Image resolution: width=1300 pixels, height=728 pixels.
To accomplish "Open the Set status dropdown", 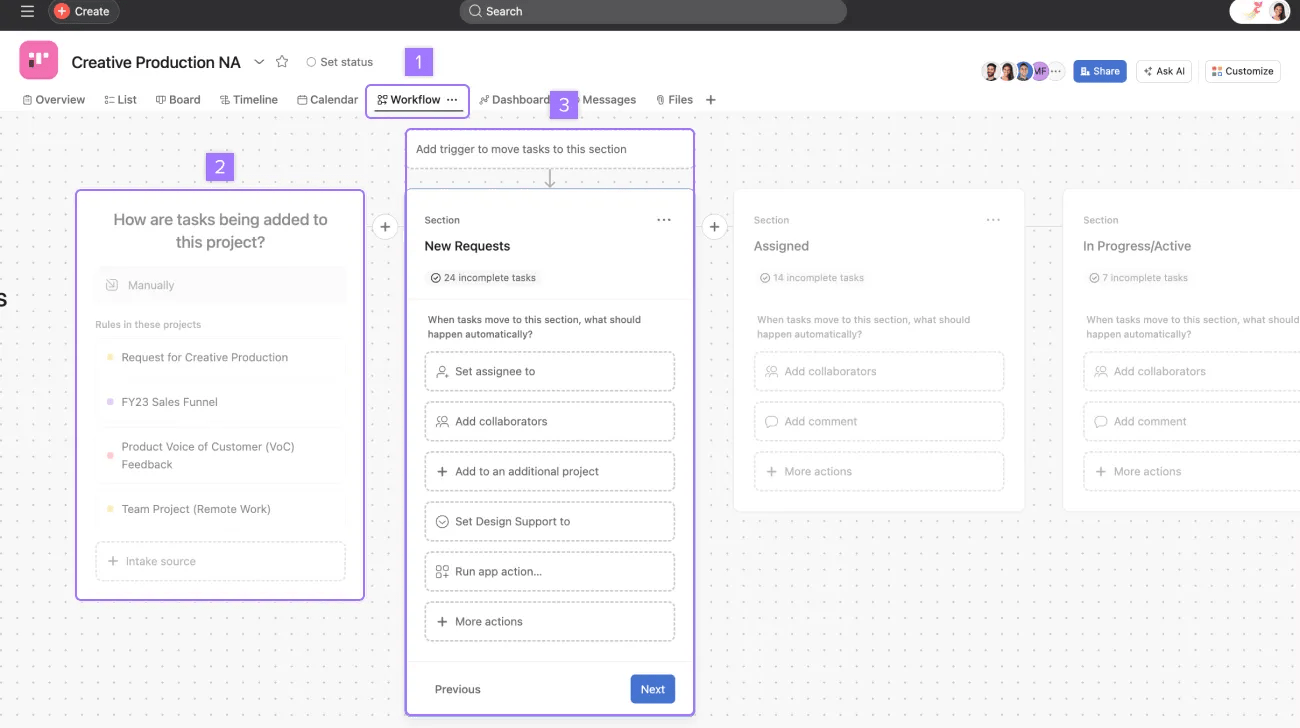I will [340, 62].
